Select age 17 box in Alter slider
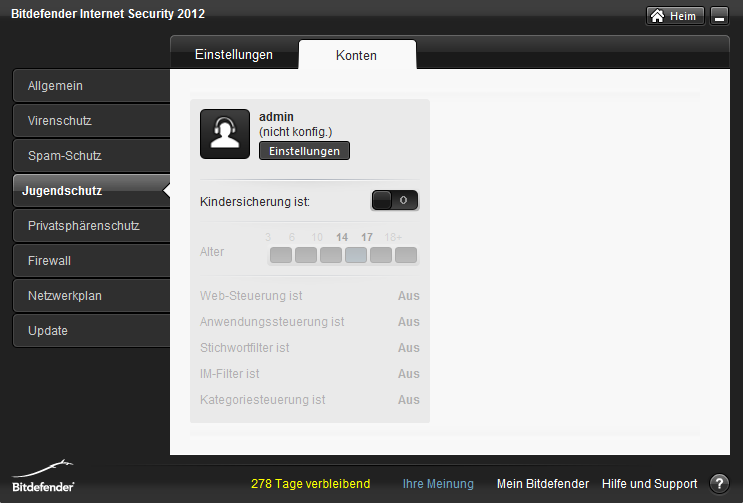Screen dimensions: 743x503 click(x=381, y=255)
